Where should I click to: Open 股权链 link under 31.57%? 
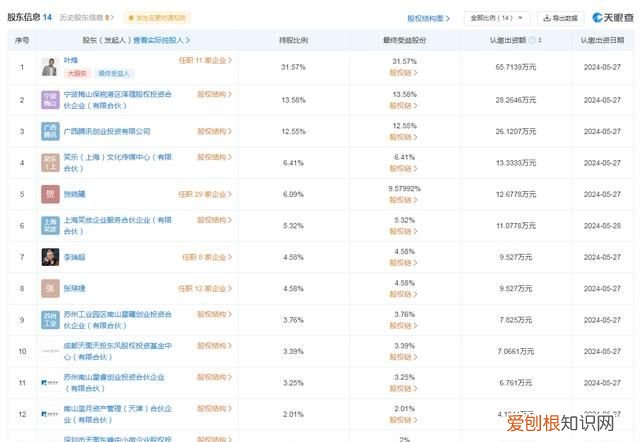click(x=403, y=73)
